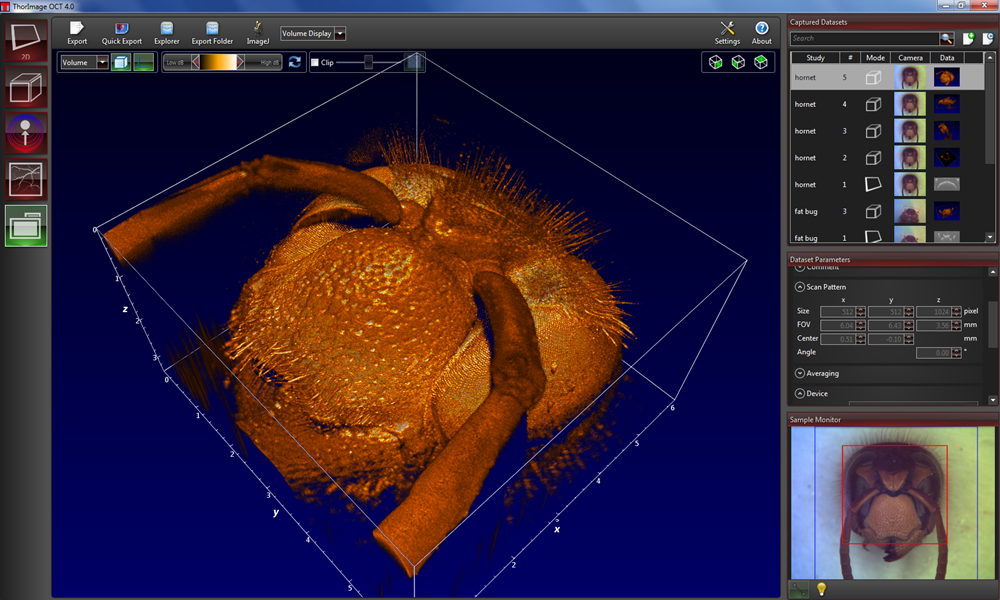Expand the Device section
The image size is (1000, 600).
click(x=800, y=394)
